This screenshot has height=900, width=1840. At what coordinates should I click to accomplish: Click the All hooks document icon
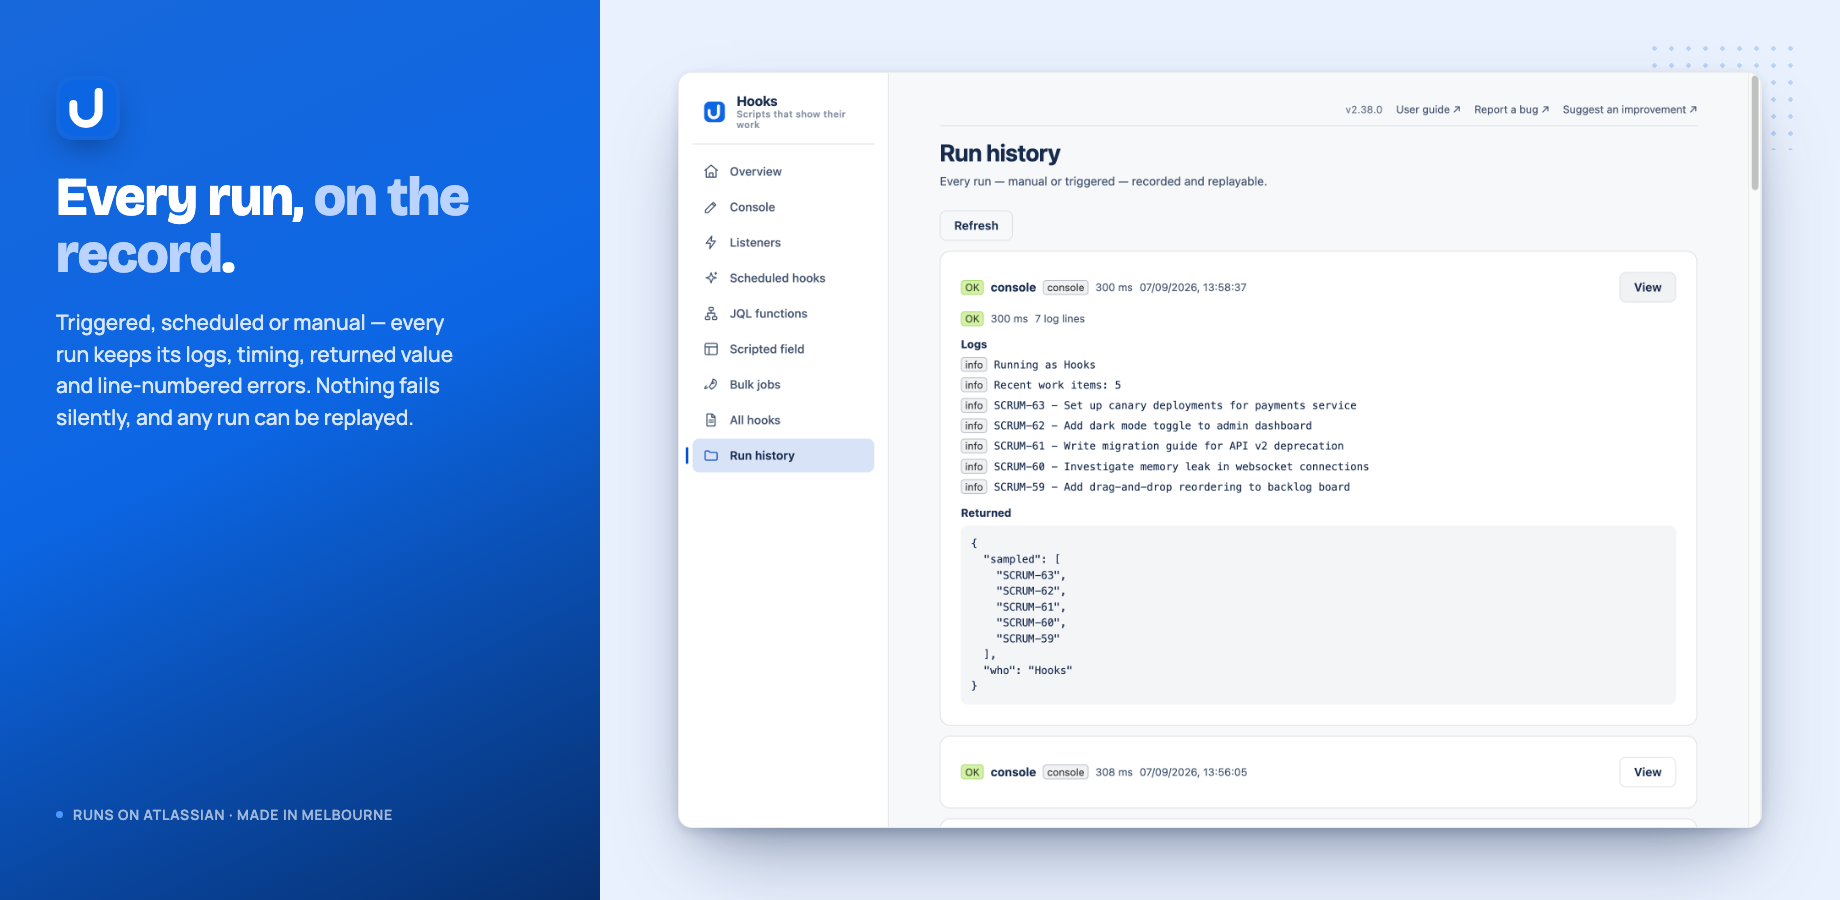pyautogui.click(x=711, y=420)
